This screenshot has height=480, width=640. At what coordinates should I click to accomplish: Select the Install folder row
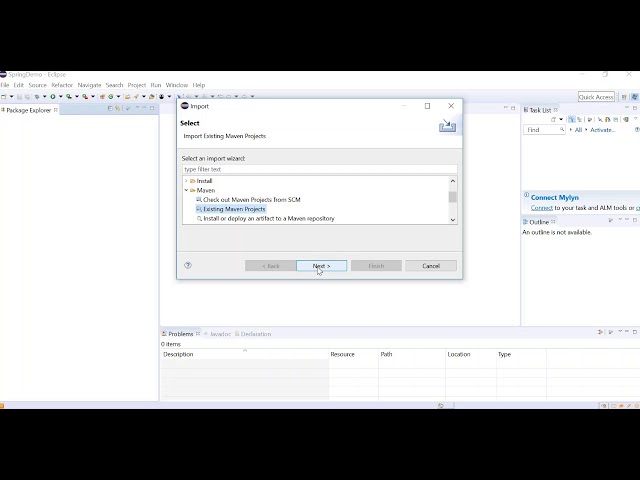pyautogui.click(x=201, y=181)
